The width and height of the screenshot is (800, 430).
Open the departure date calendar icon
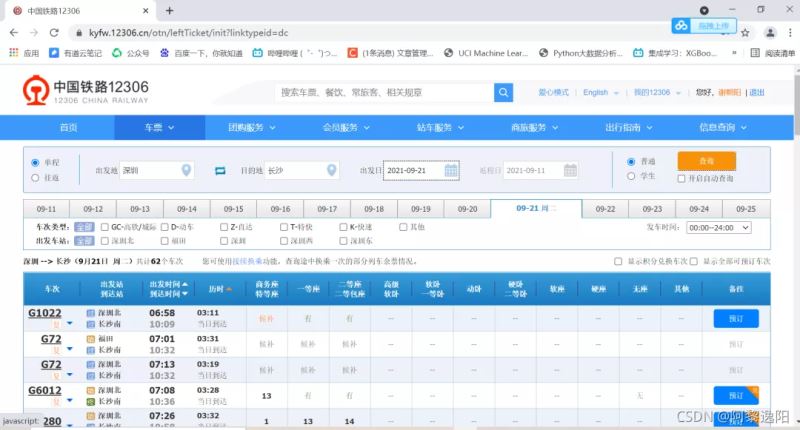(x=451, y=171)
